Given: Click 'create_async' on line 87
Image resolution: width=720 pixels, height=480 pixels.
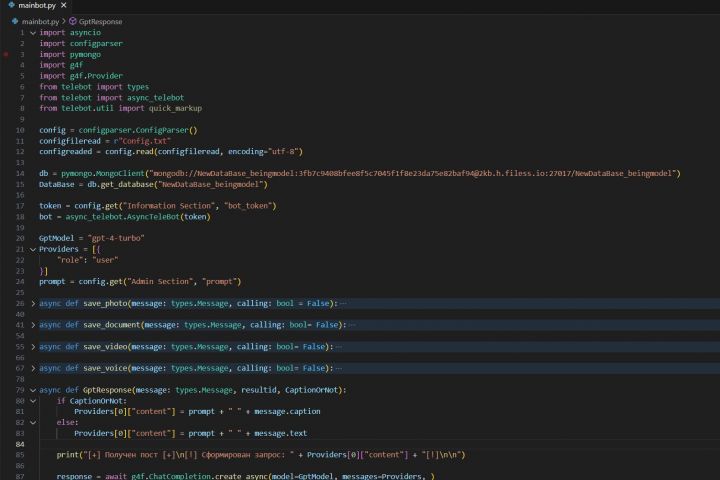Looking at the screenshot, I should pyautogui.click(x=241, y=476).
